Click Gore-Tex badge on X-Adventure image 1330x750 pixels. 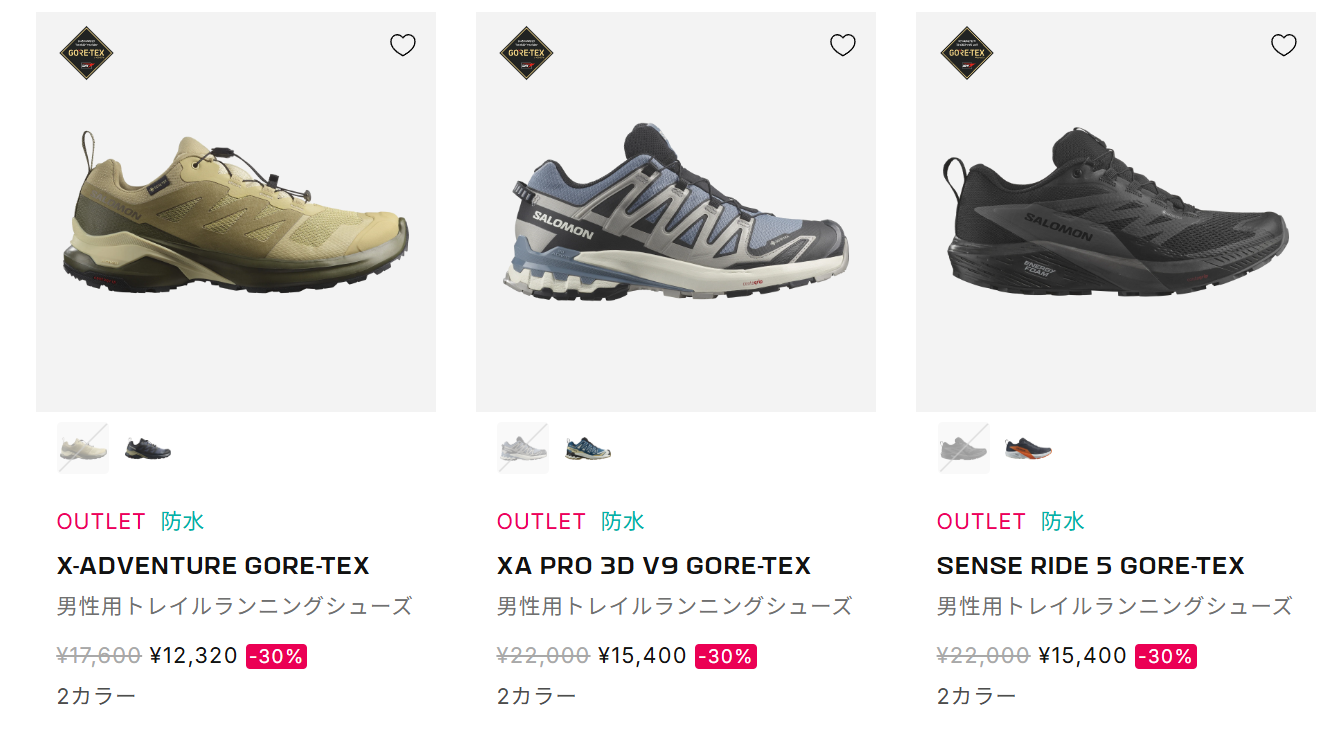click(x=86, y=53)
